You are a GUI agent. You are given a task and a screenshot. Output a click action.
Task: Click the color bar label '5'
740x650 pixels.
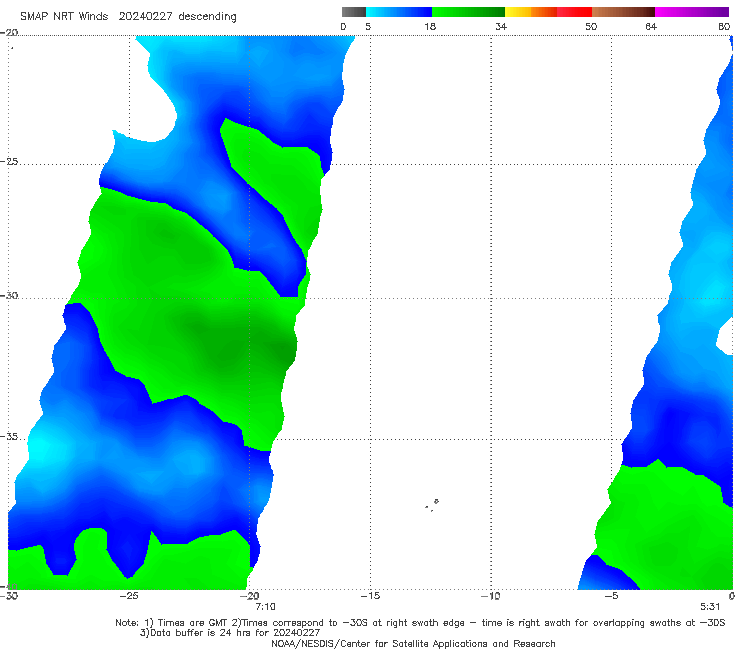[x=368, y=27]
